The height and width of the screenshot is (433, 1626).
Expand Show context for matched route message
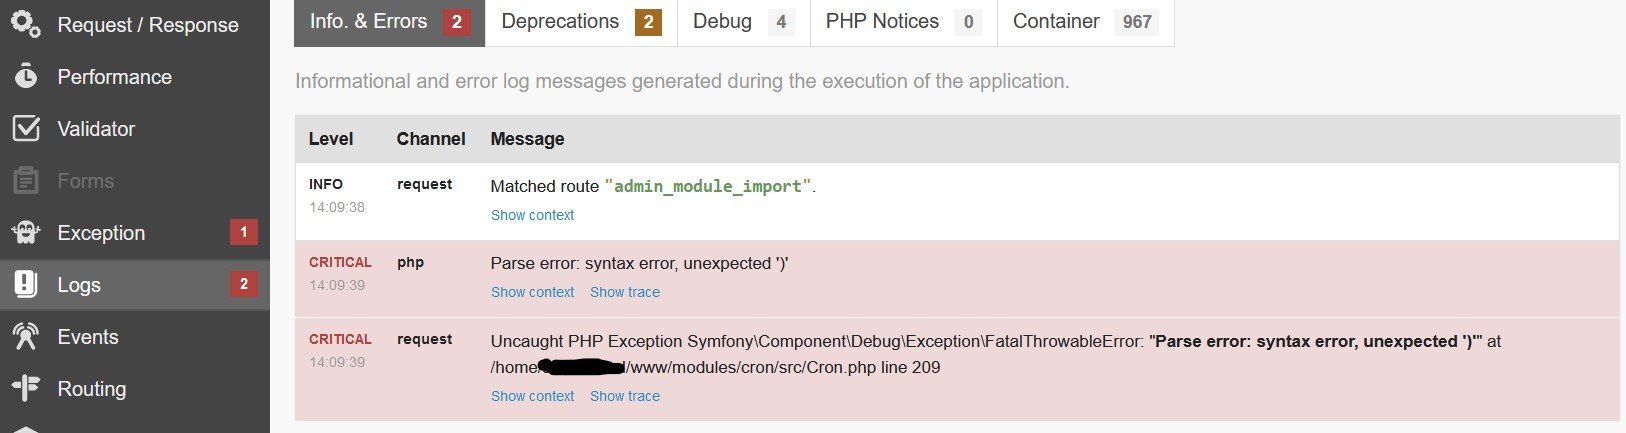coord(532,215)
